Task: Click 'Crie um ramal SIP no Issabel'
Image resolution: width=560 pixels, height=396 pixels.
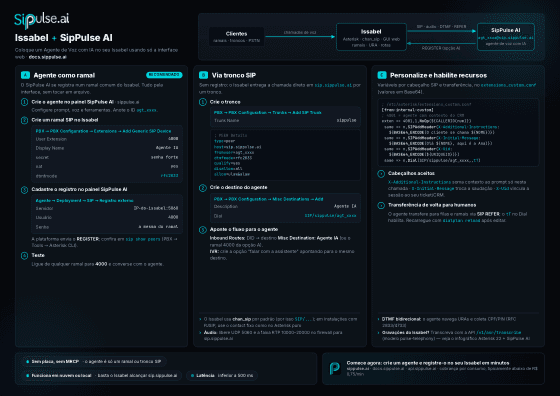Action: pos(65,120)
